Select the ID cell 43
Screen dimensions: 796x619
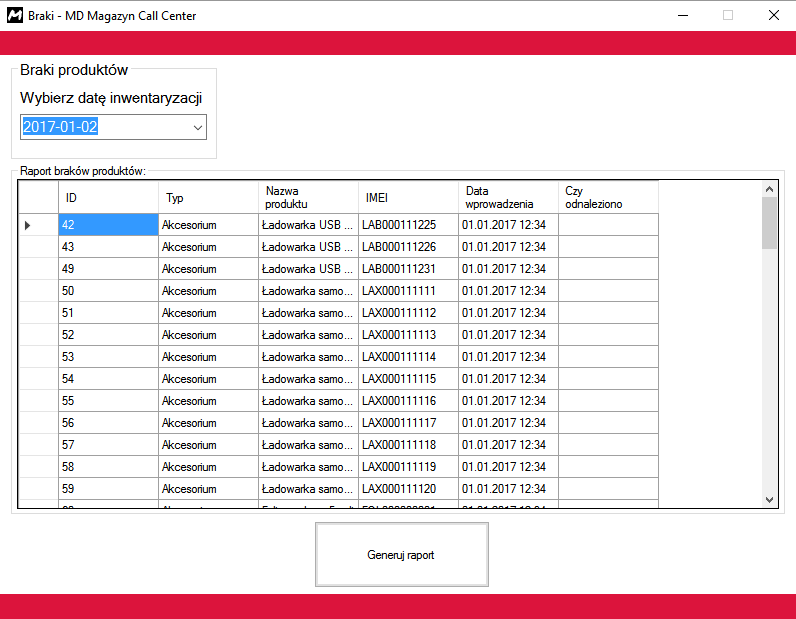[109, 247]
